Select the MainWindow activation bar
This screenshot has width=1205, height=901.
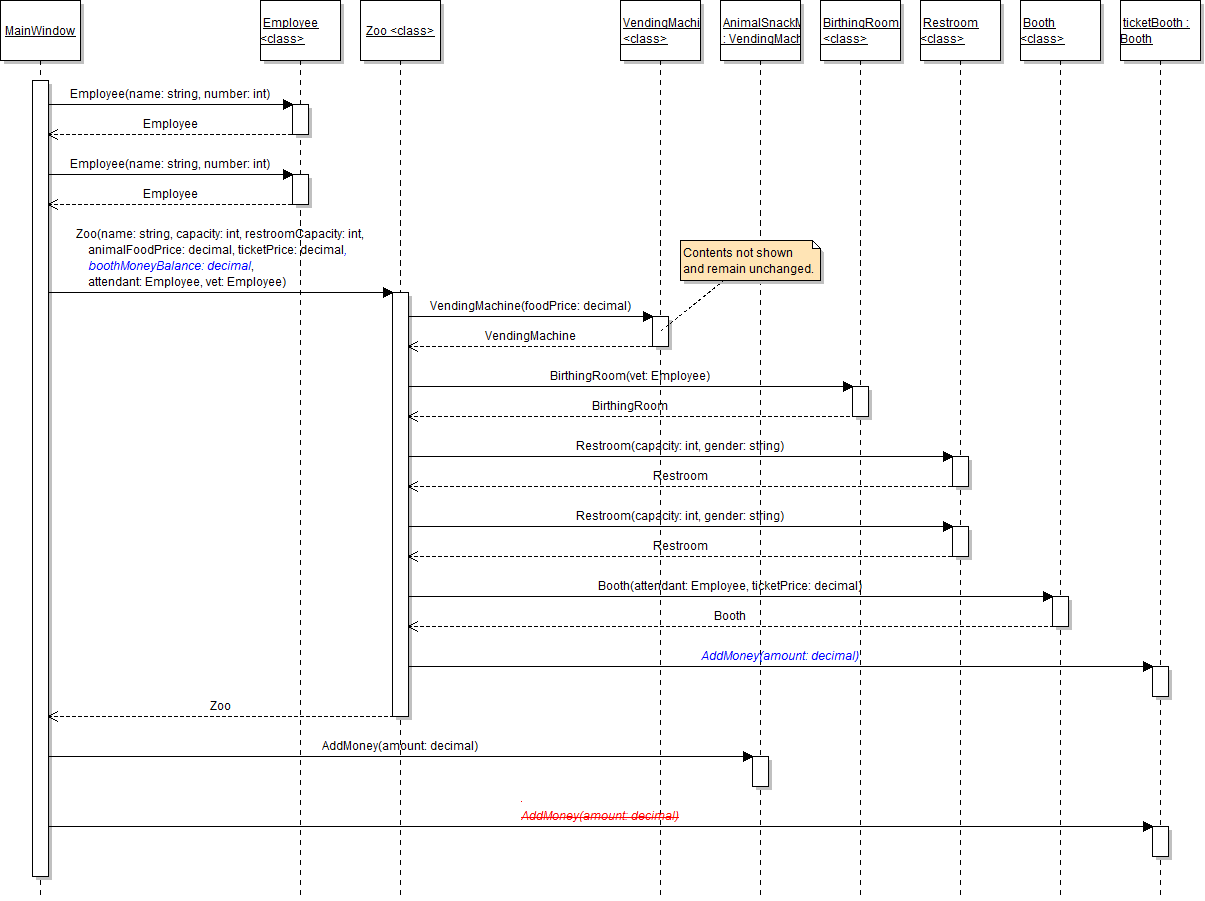coord(40,480)
